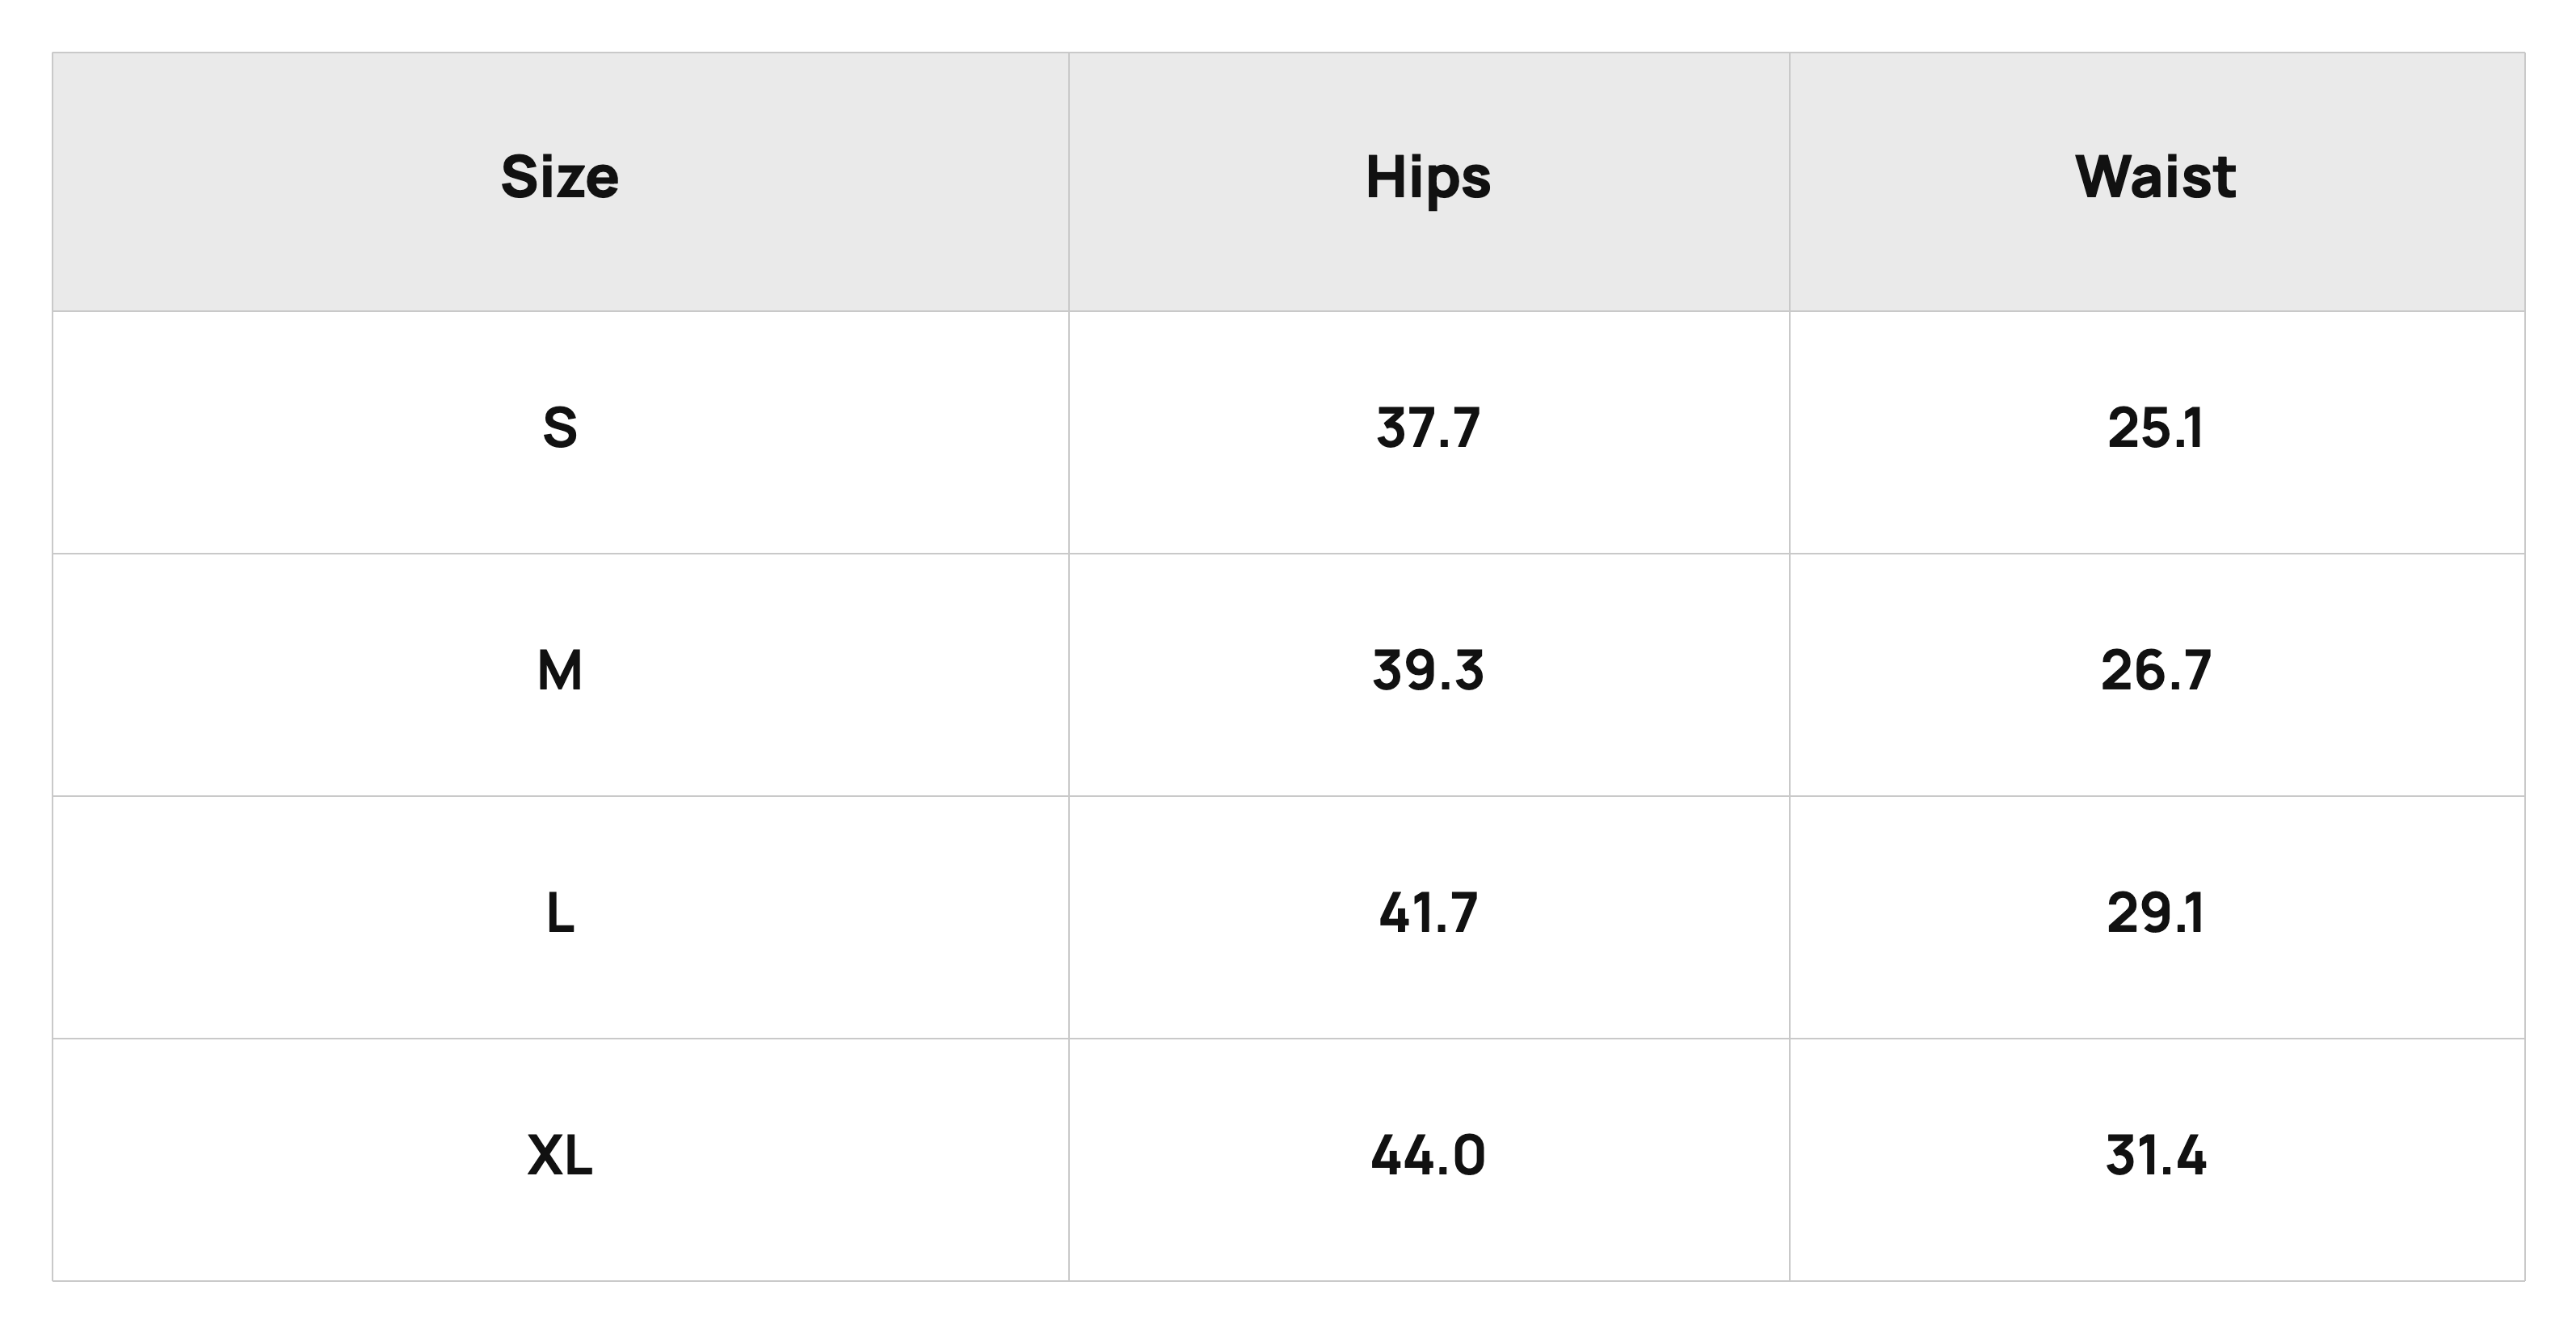Click the Hips column header
The image size is (2576, 1332).
(1428, 181)
